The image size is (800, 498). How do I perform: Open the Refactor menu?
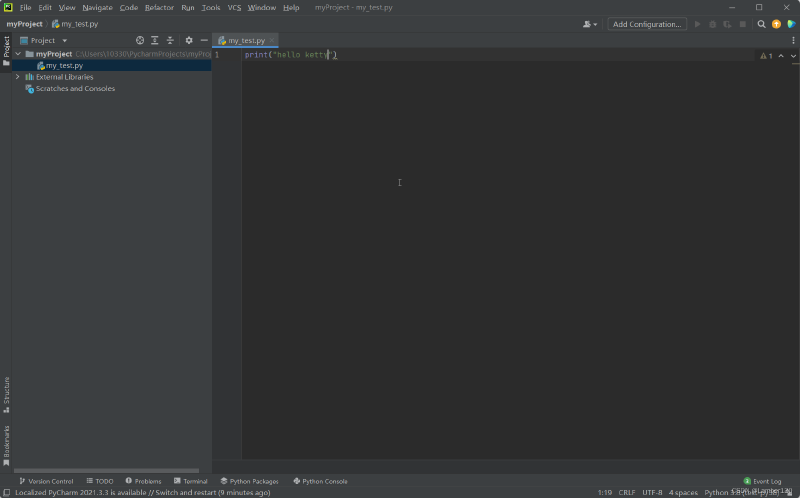click(x=159, y=8)
